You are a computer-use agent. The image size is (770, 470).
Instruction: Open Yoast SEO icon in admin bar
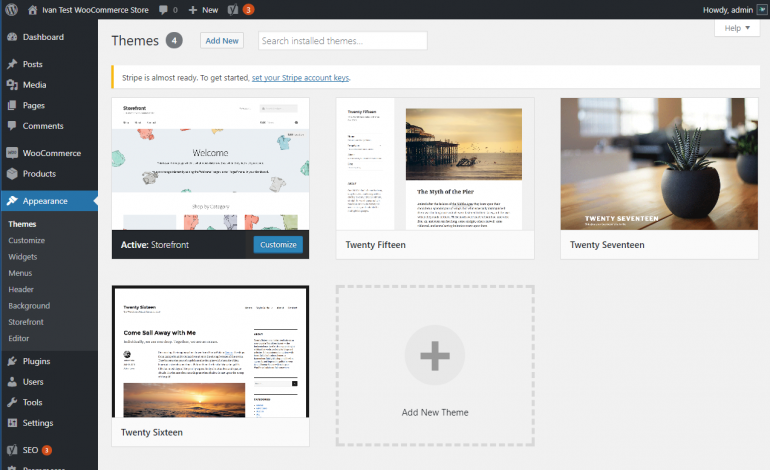(233, 10)
